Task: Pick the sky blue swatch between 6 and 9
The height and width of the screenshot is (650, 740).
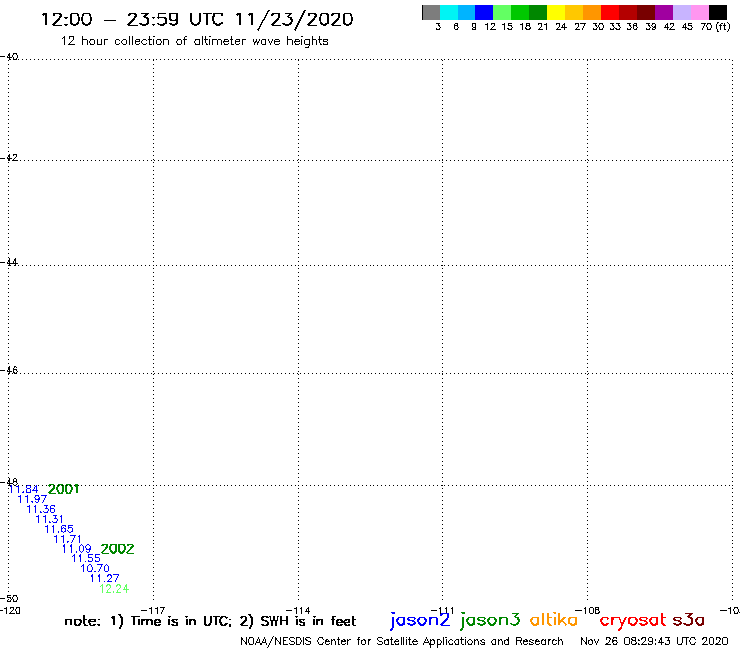Action: (x=466, y=12)
